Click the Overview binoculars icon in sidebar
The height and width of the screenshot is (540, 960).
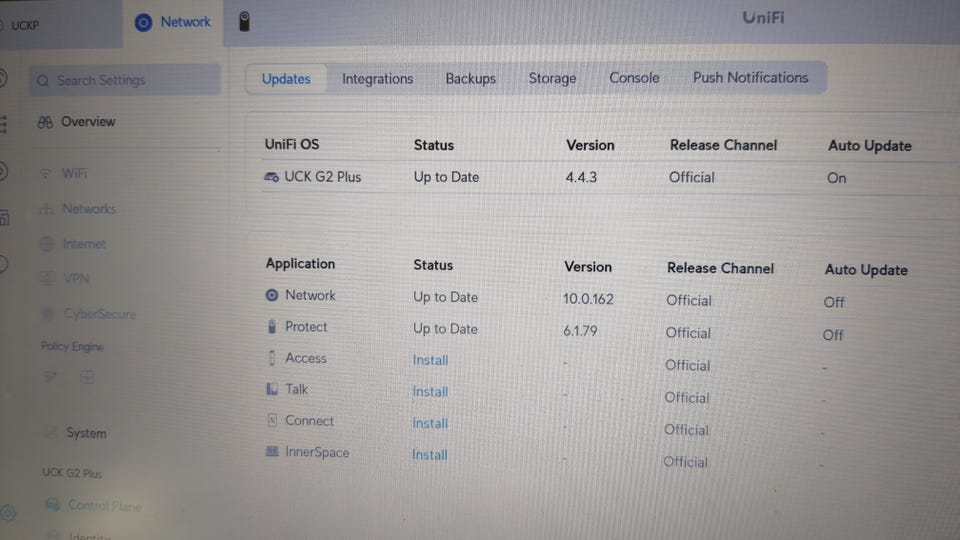tap(45, 122)
